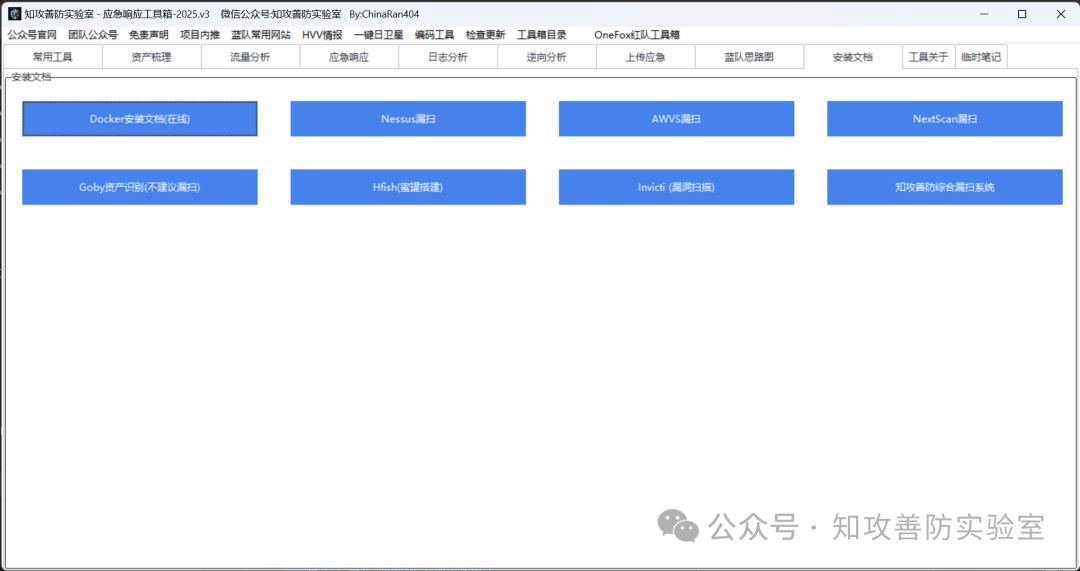This screenshot has height=571, width=1080.
Task: Select 检查更新 in the menu bar
Action: pyautogui.click(x=486, y=35)
